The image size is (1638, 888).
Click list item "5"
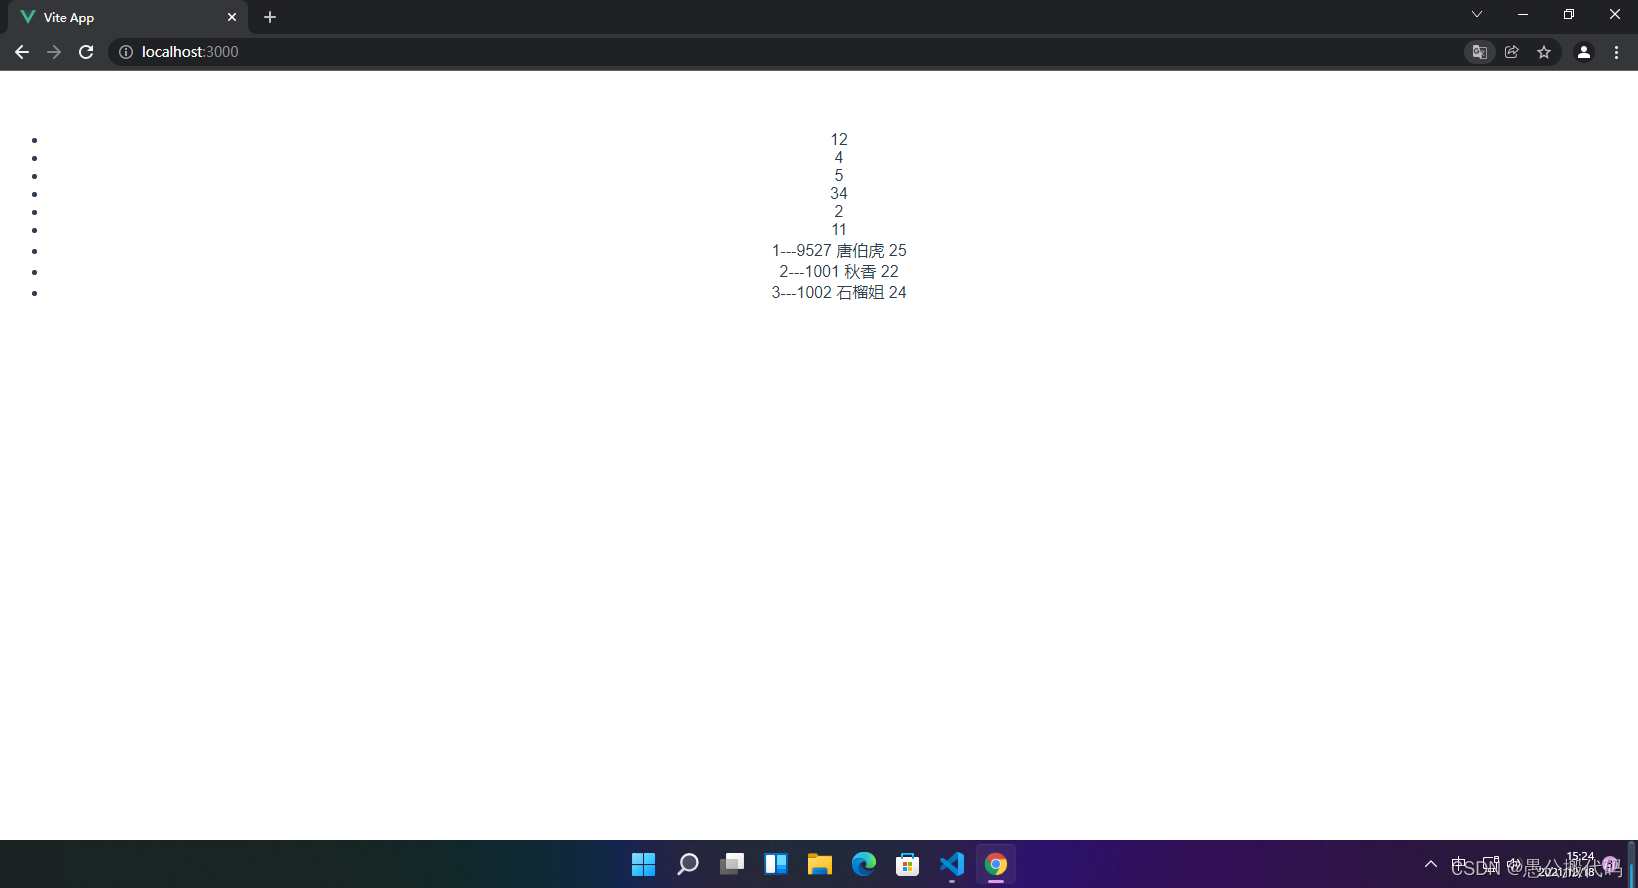click(839, 176)
